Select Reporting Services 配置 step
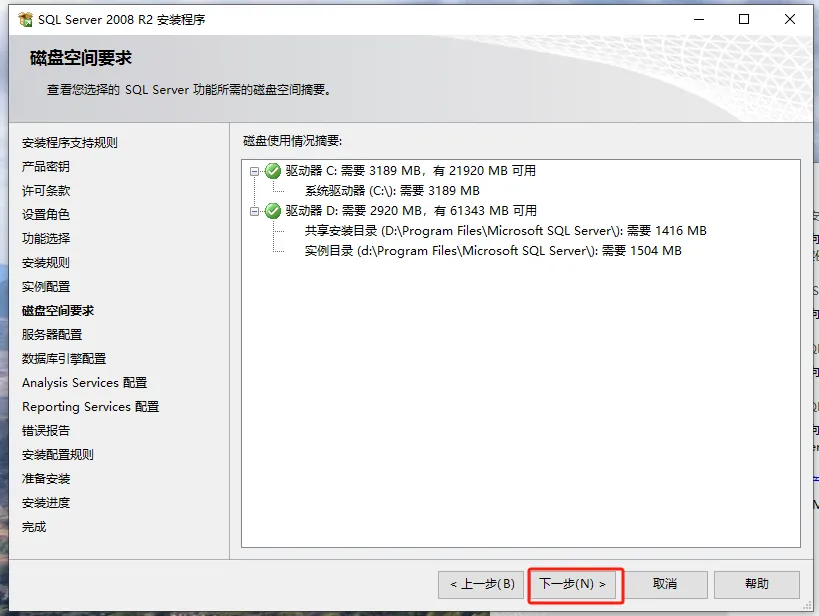The height and width of the screenshot is (616, 819). coord(90,407)
